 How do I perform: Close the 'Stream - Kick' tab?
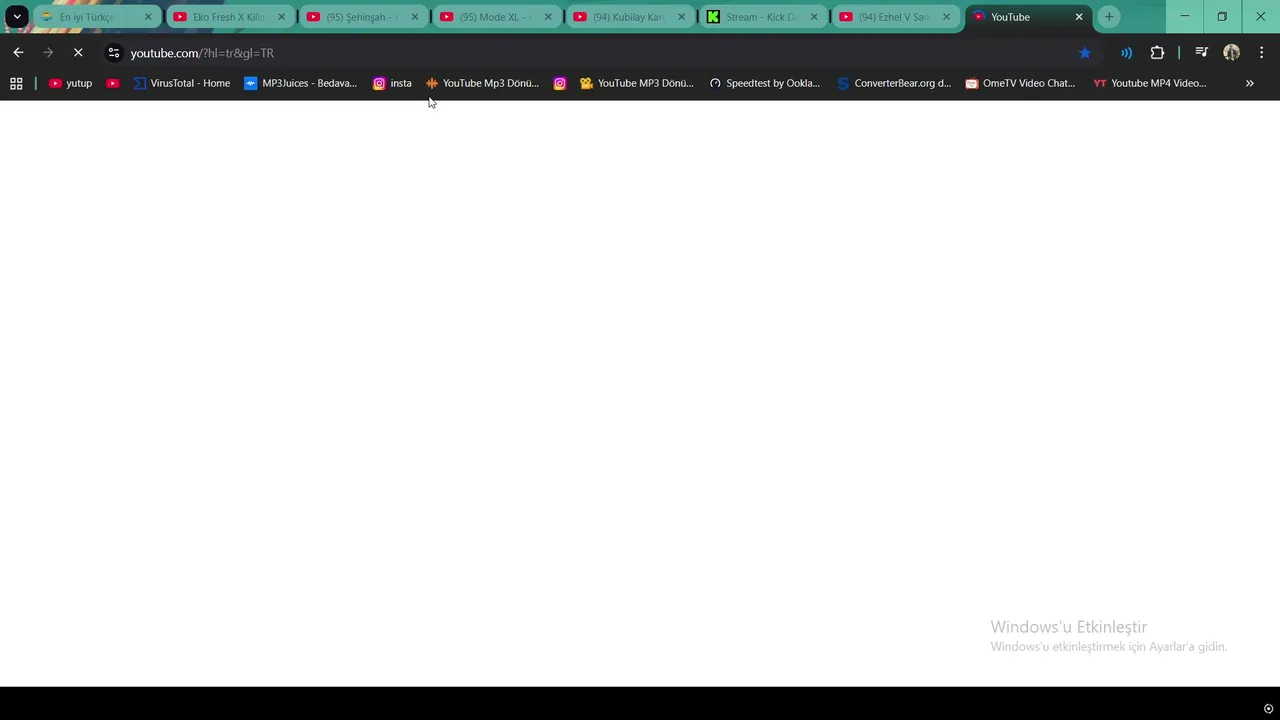[x=815, y=17]
